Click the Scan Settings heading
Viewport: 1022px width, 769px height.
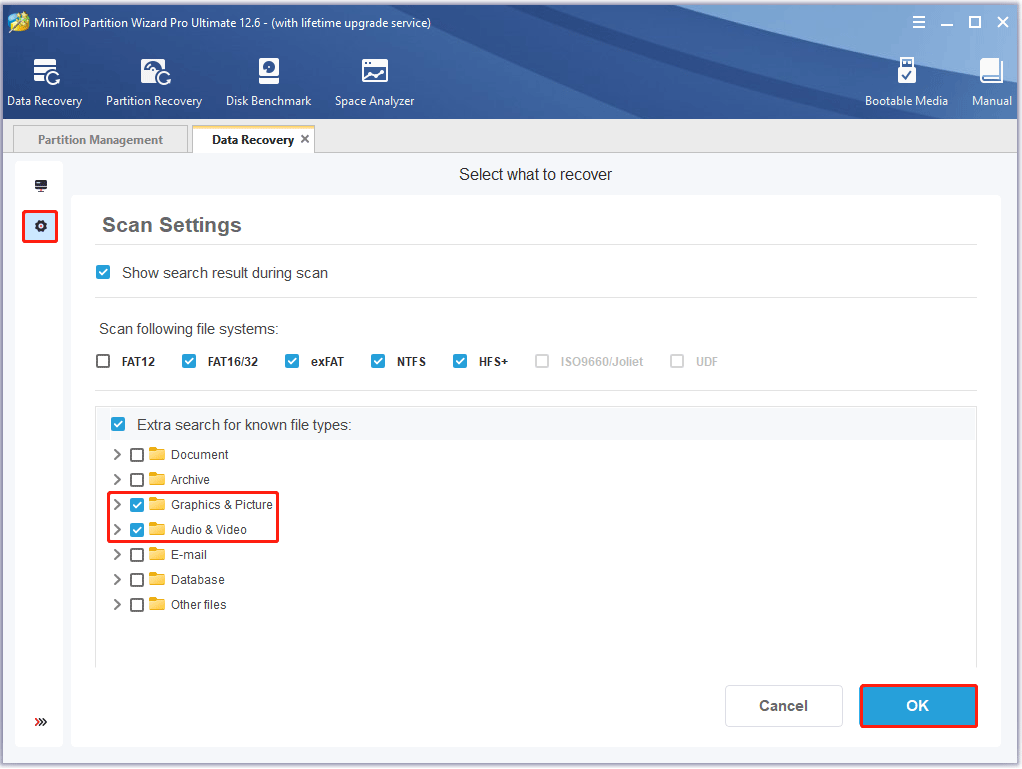171,225
